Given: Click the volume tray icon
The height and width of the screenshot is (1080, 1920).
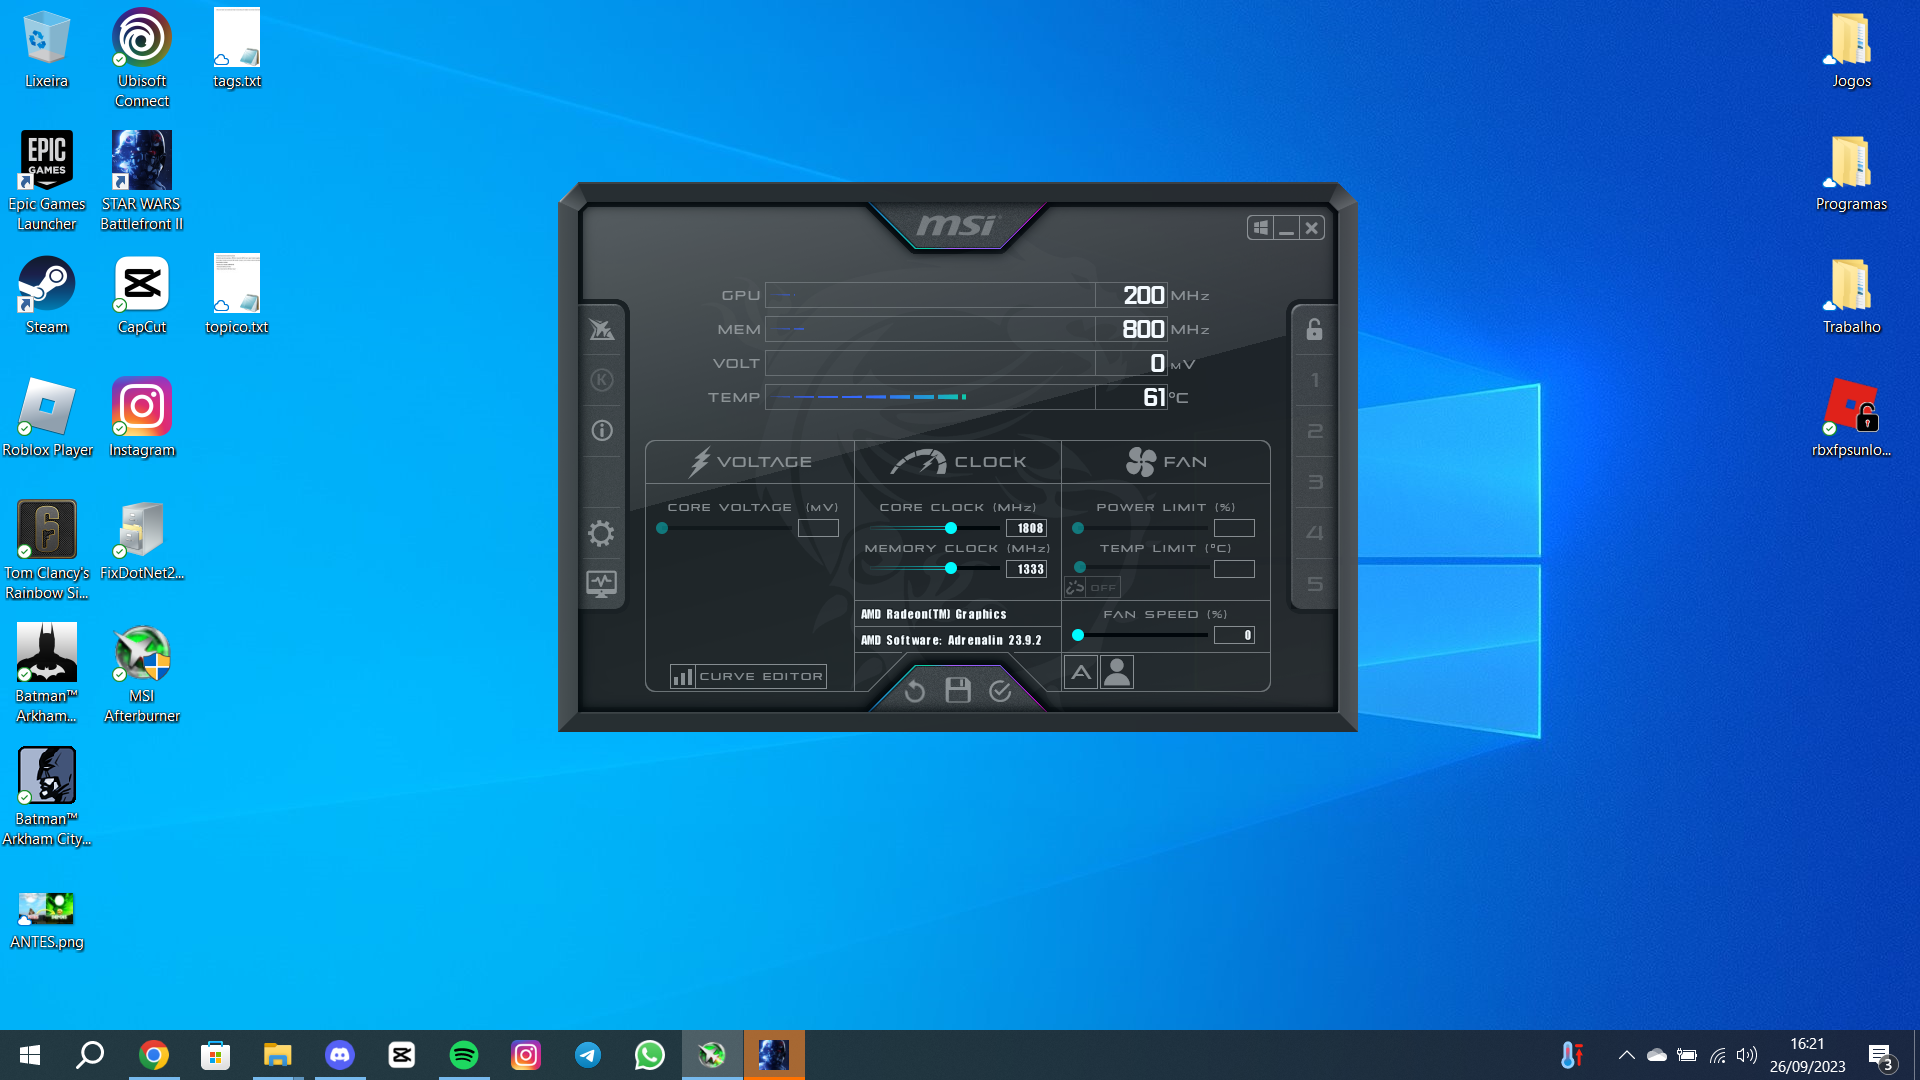Looking at the screenshot, I should [x=1747, y=1055].
